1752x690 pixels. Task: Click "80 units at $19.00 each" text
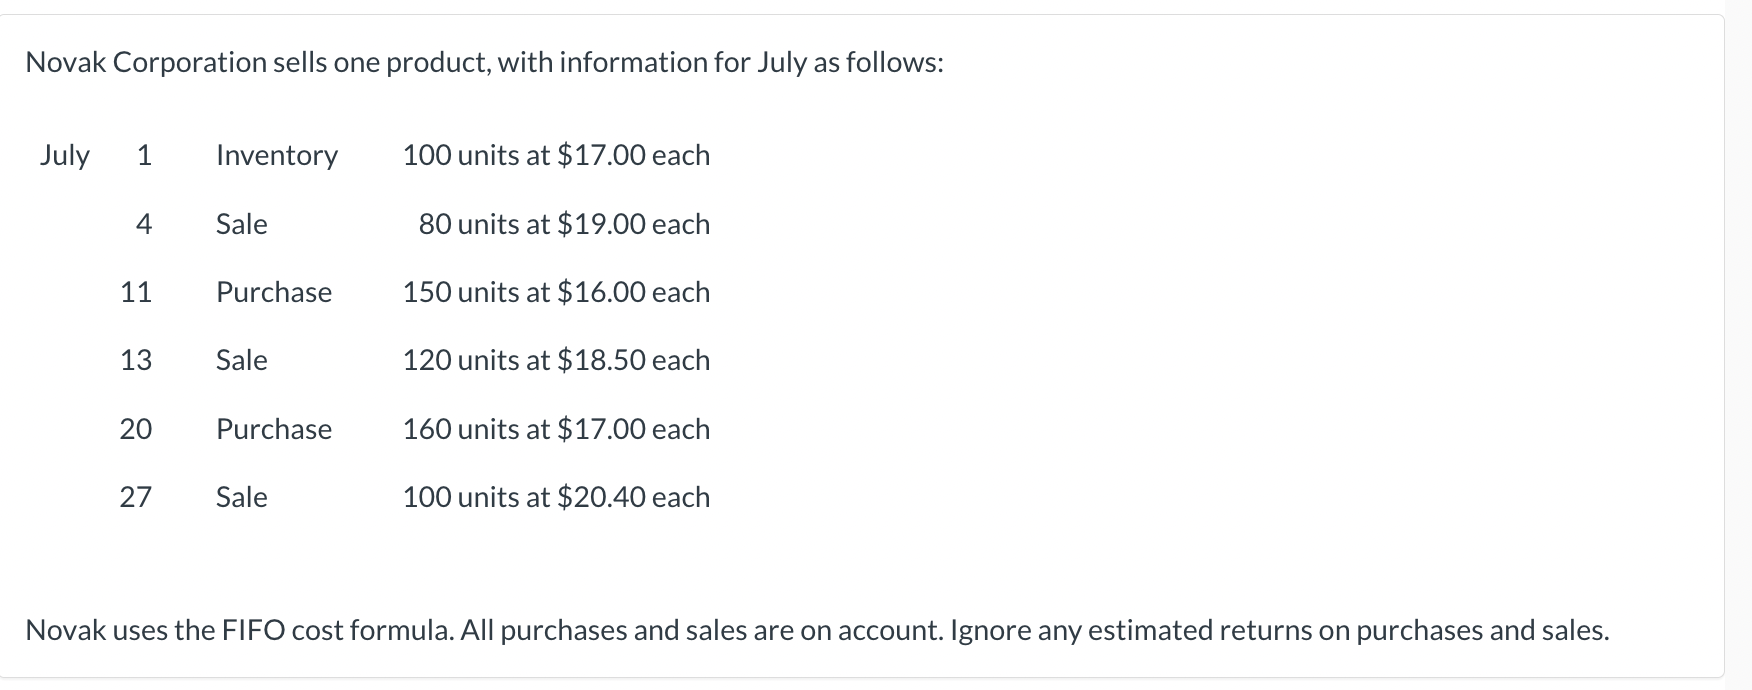564,224
